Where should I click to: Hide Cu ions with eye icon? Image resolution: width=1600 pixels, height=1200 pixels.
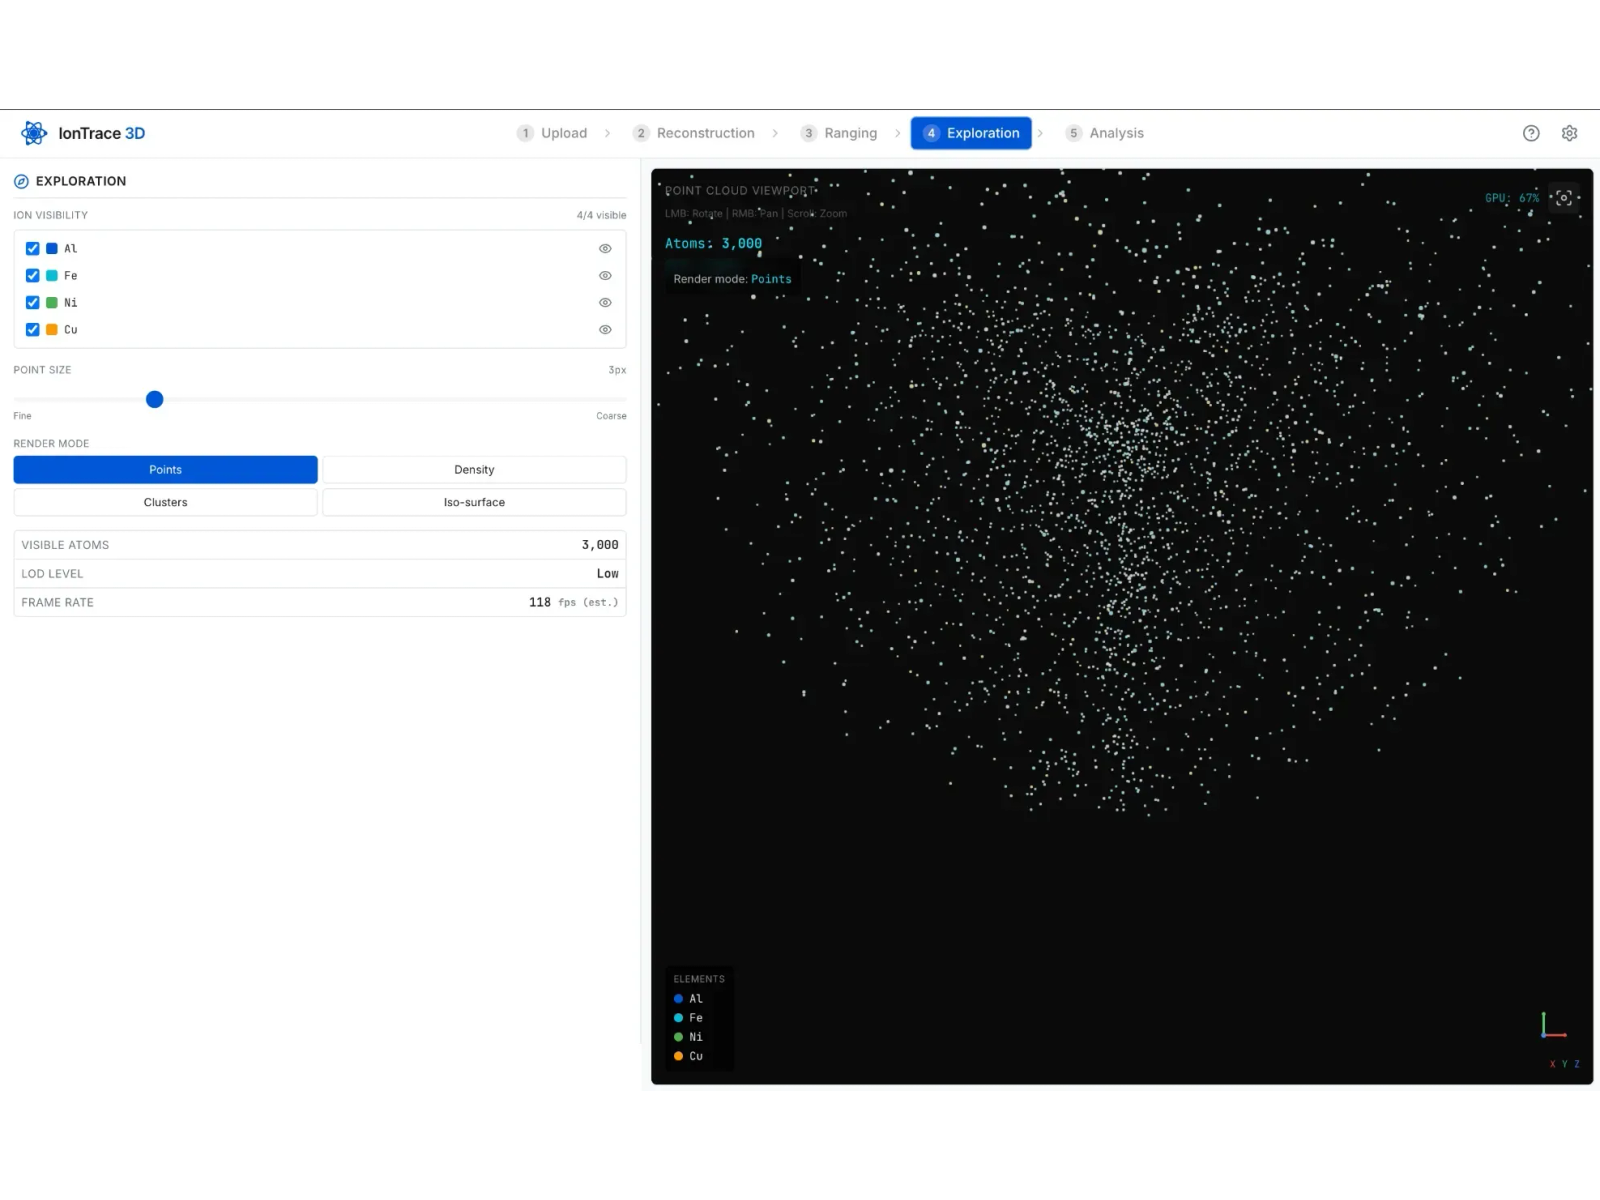(x=605, y=329)
